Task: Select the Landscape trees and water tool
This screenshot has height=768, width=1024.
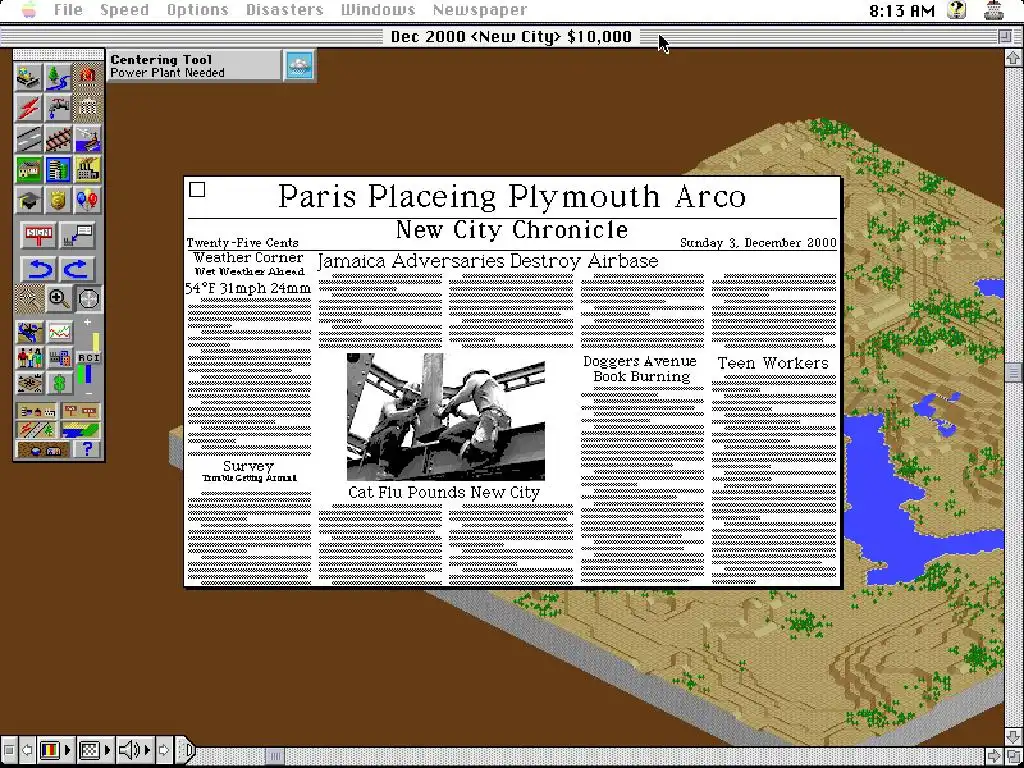Action: pyautogui.click(x=58, y=77)
